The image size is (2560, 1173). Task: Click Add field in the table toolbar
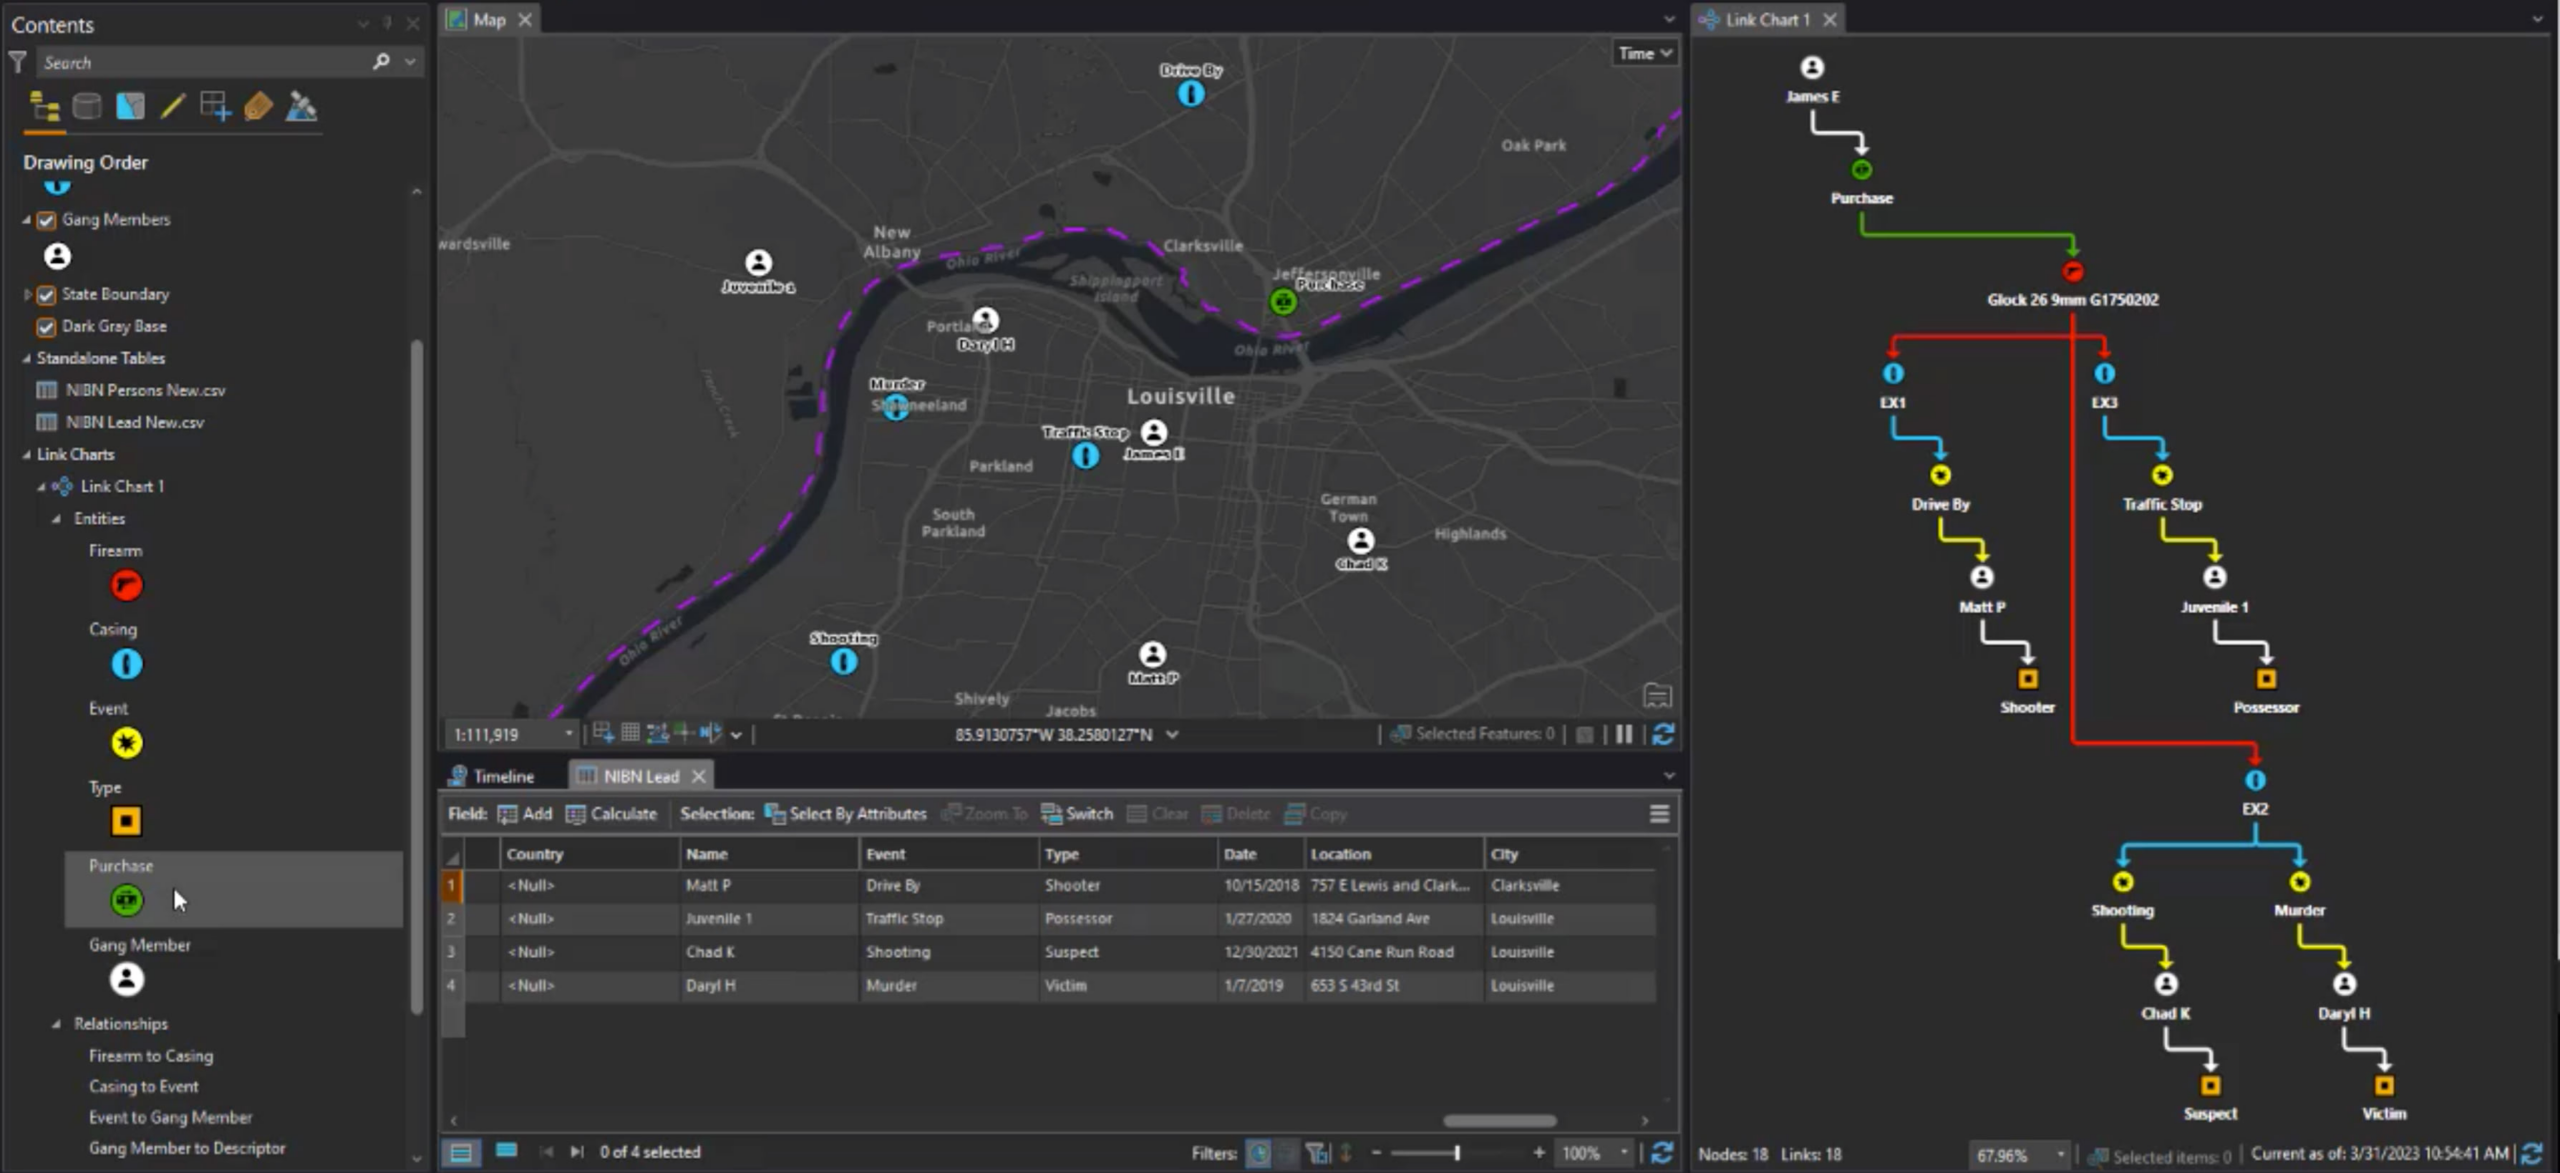pos(524,813)
